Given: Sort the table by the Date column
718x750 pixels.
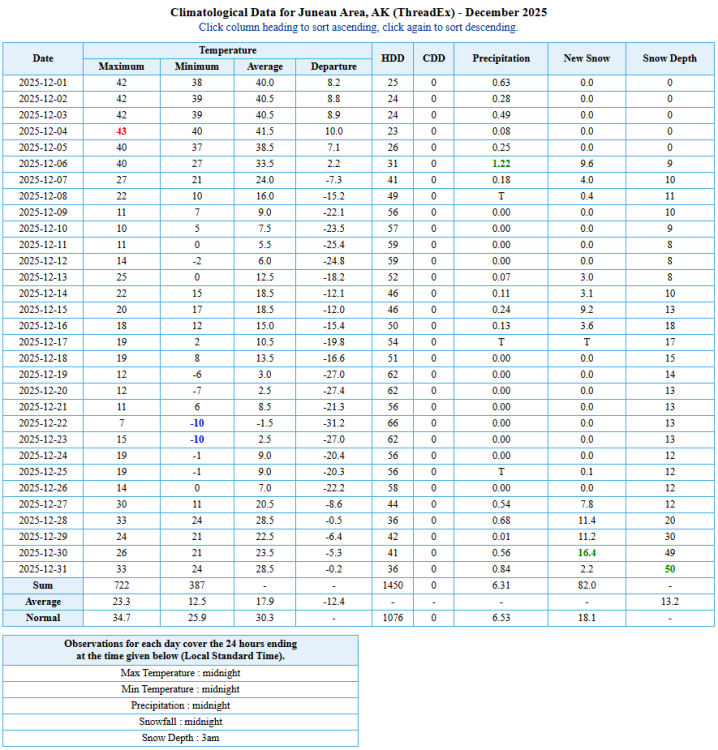Looking at the screenshot, I should pyautogui.click(x=43, y=58).
